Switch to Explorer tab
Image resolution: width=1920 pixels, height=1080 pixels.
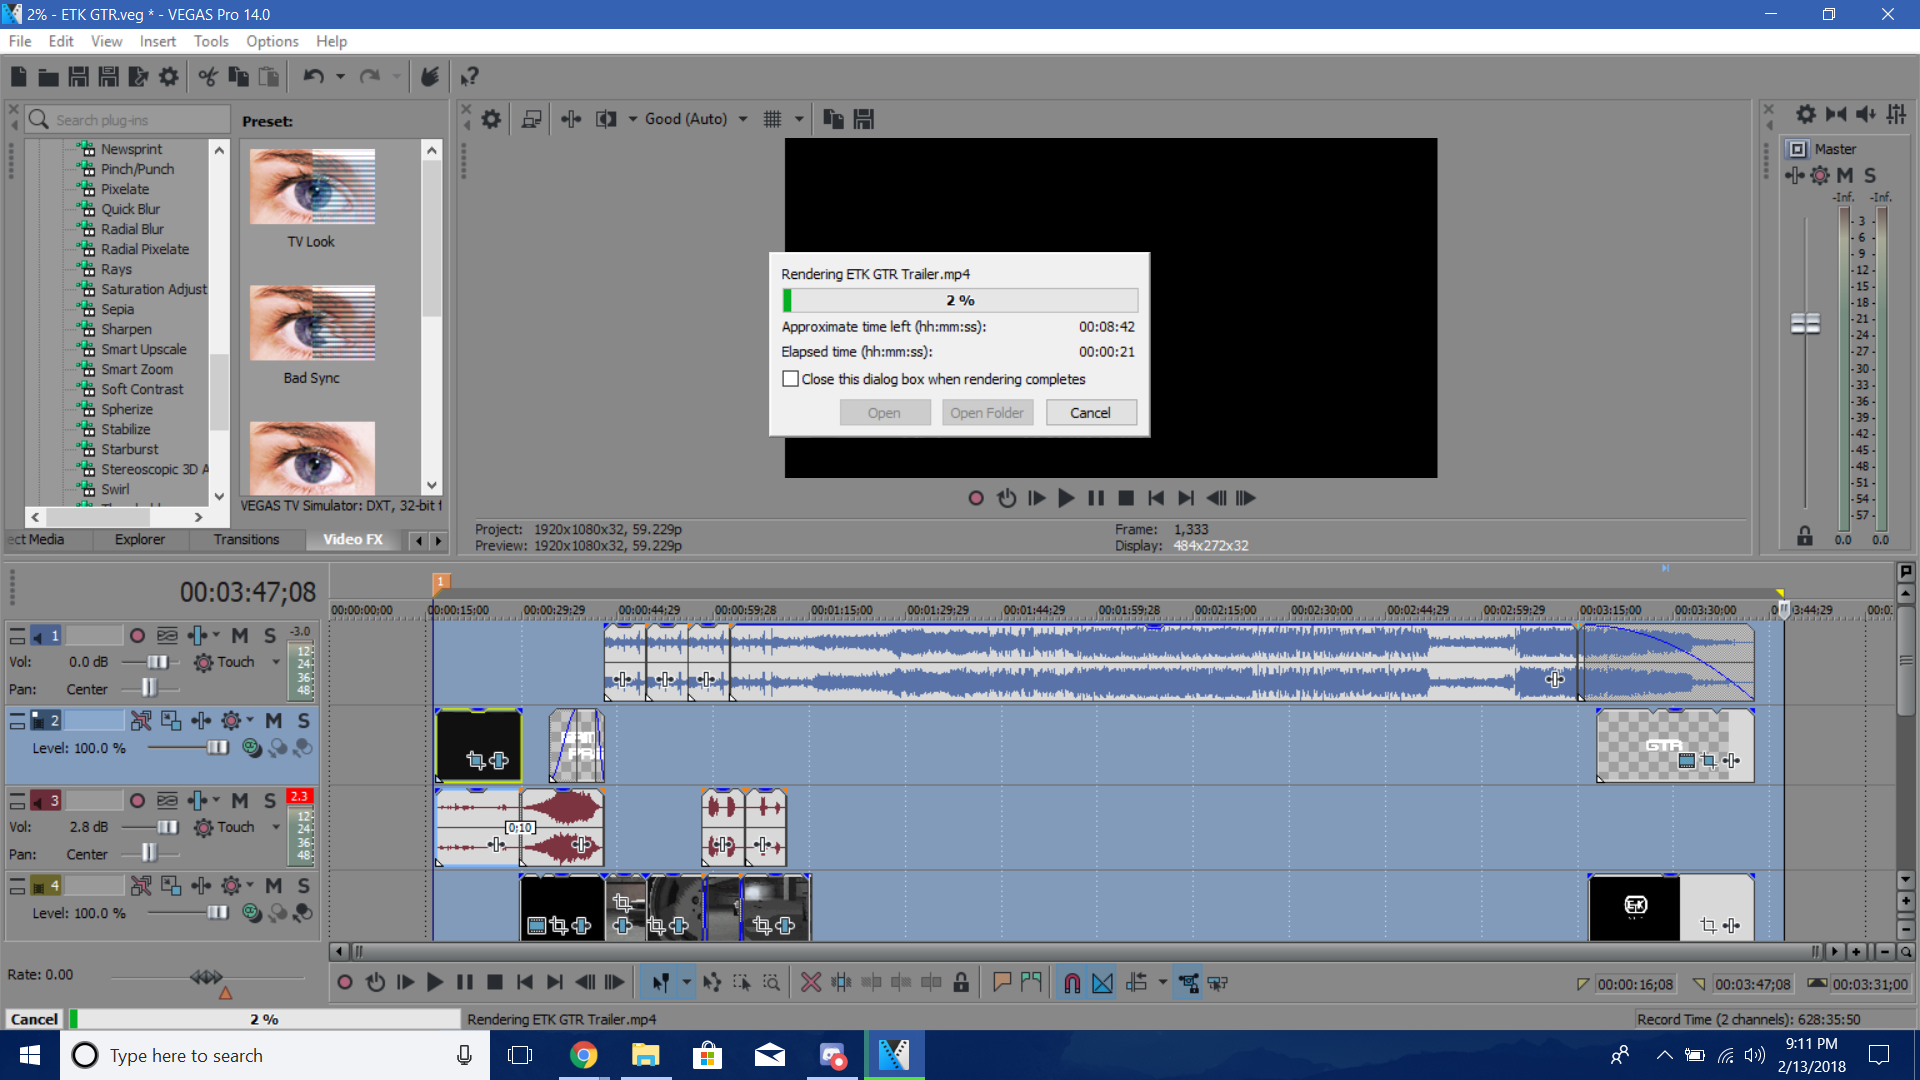140,539
